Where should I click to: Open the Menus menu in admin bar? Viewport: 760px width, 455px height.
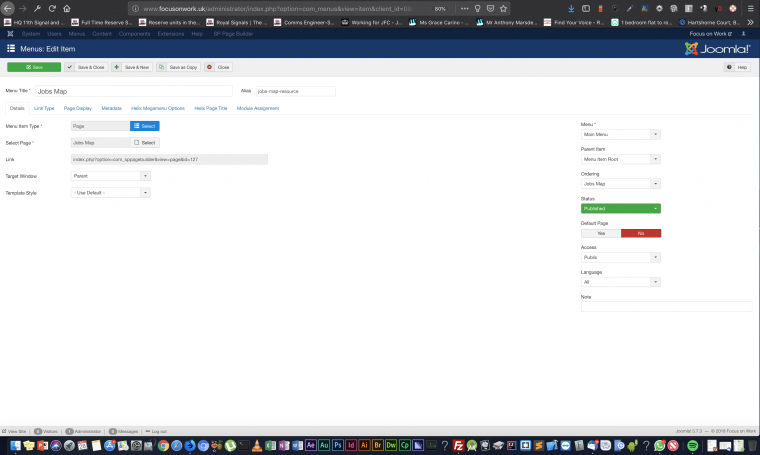tap(77, 33)
